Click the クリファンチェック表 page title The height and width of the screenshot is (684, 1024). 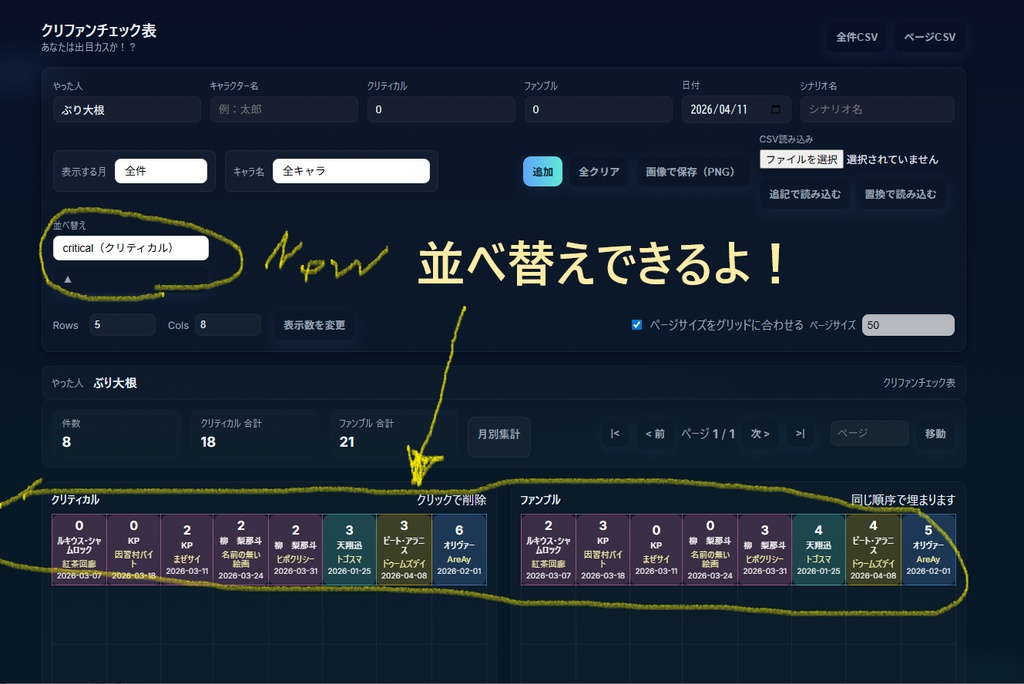pos(99,30)
